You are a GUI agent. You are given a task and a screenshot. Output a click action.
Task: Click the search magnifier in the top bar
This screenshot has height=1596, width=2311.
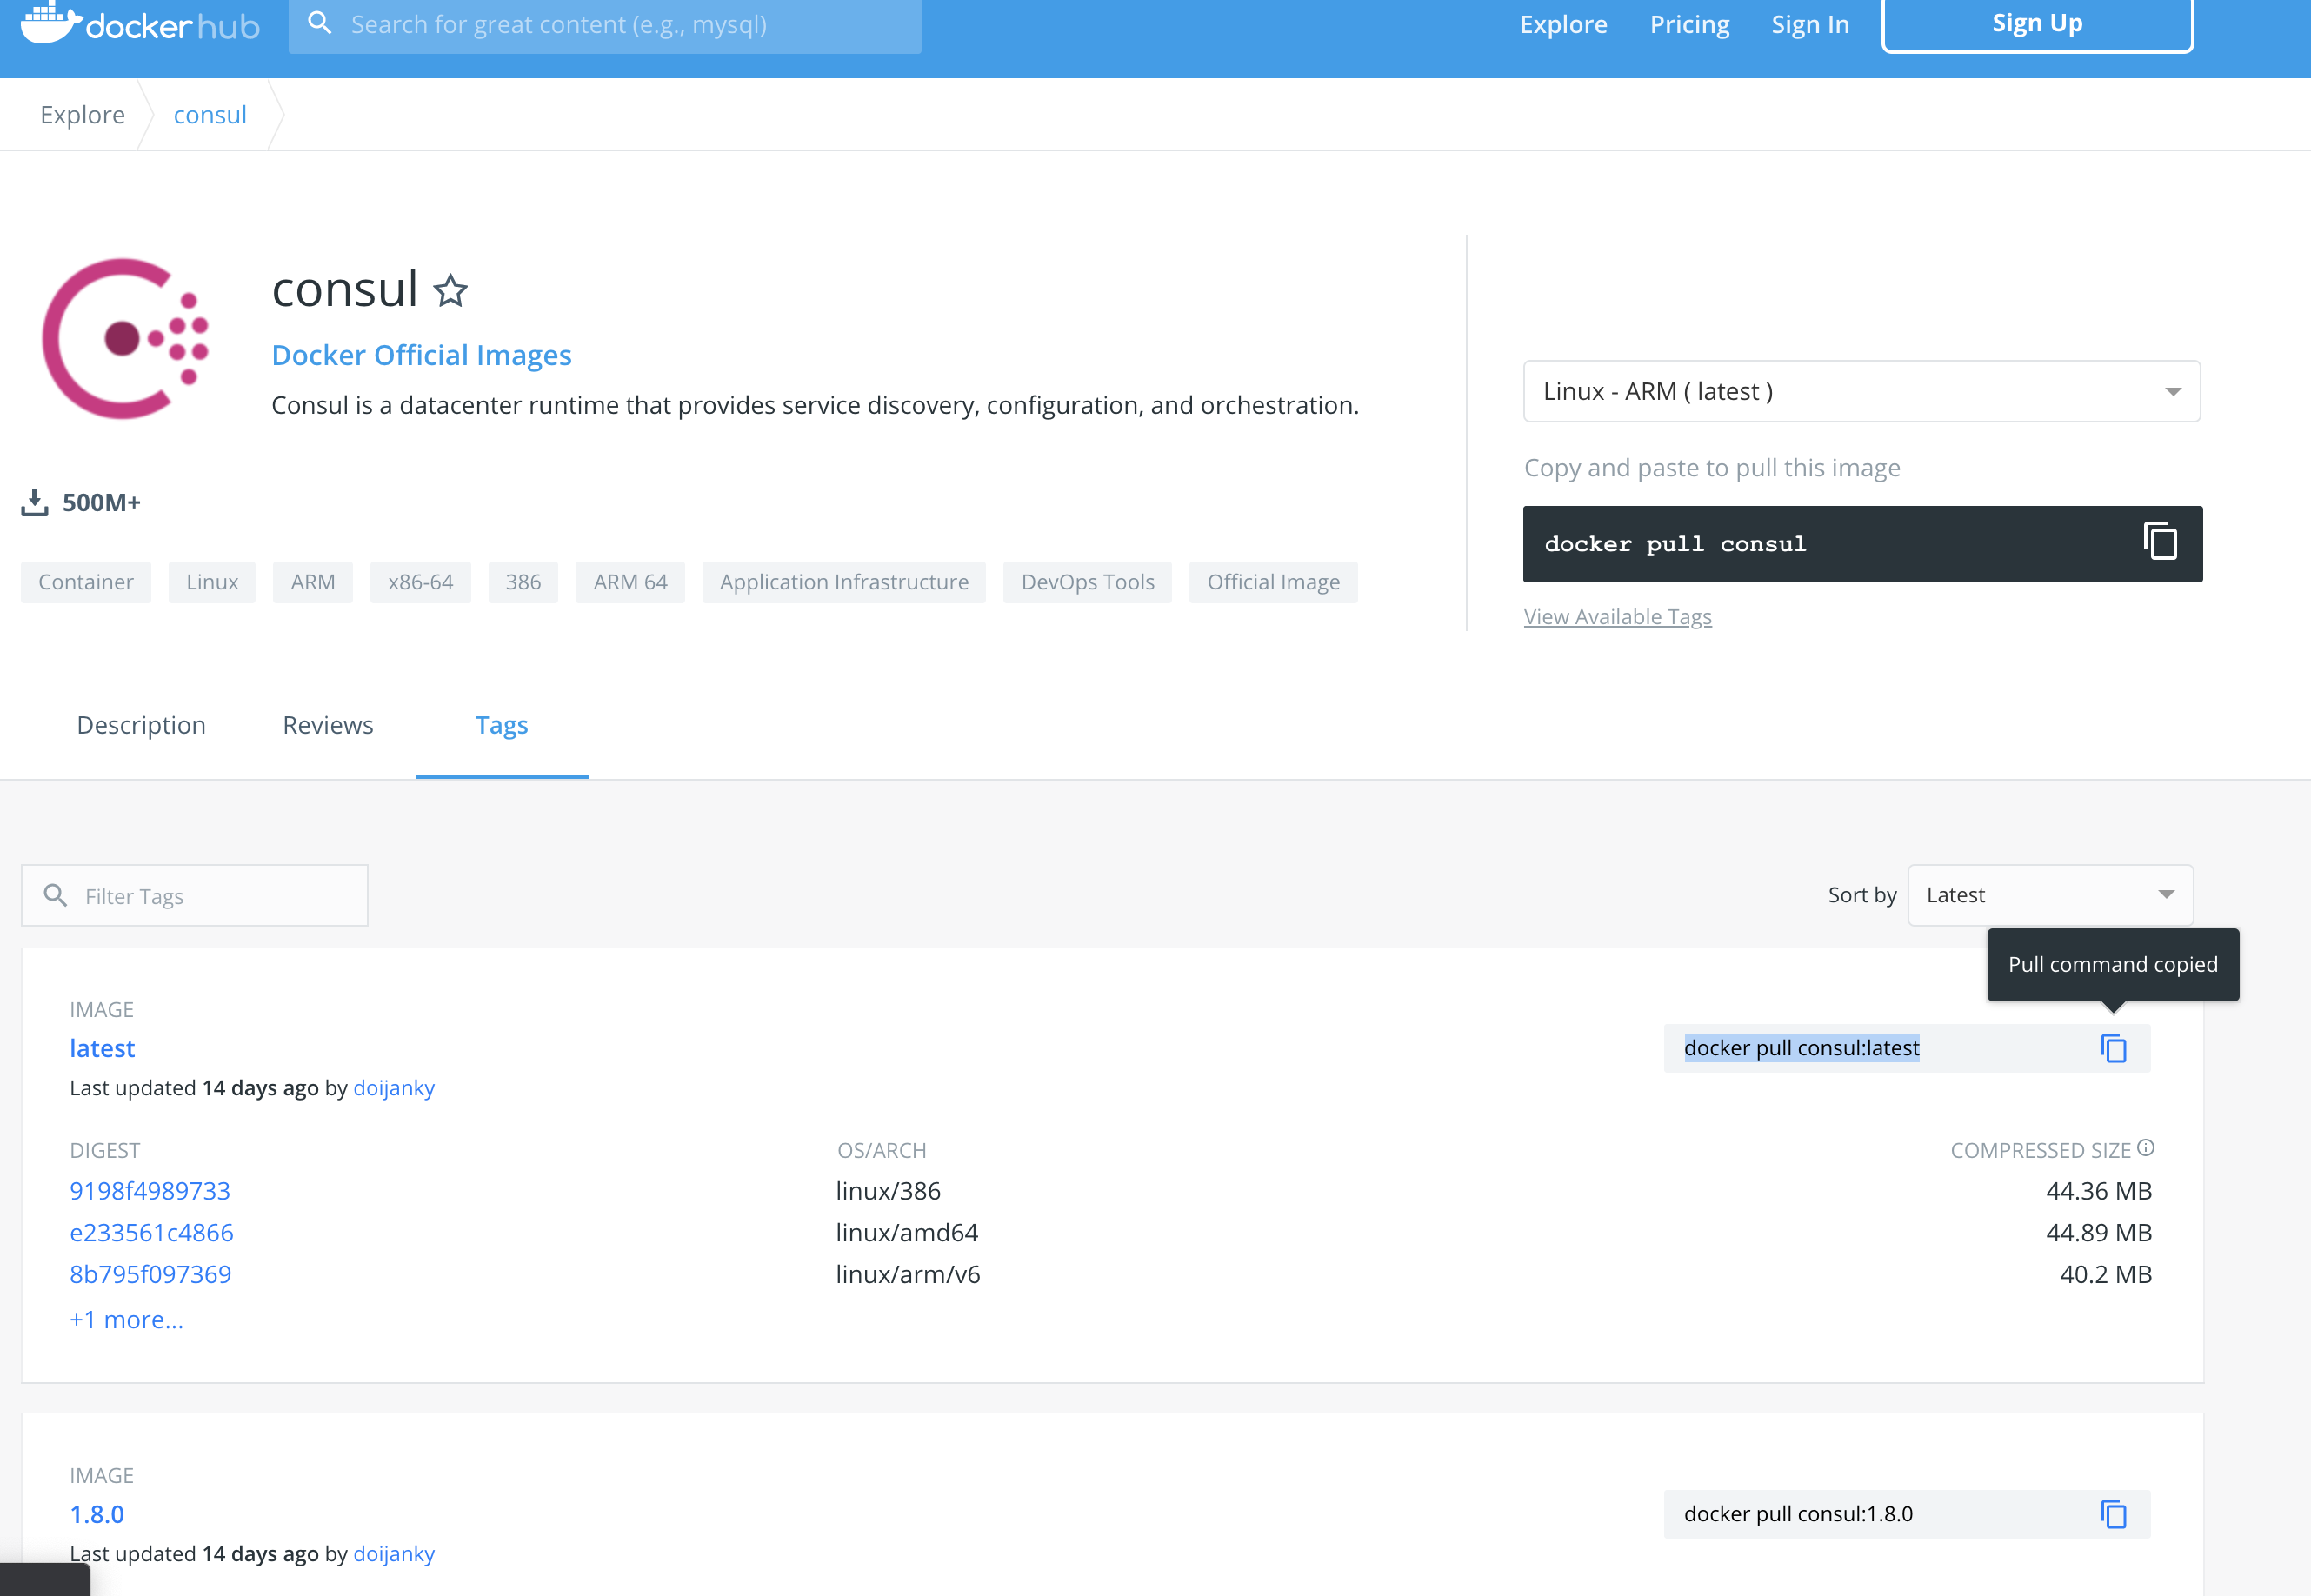pyautogui.click(x=321, y=22)
